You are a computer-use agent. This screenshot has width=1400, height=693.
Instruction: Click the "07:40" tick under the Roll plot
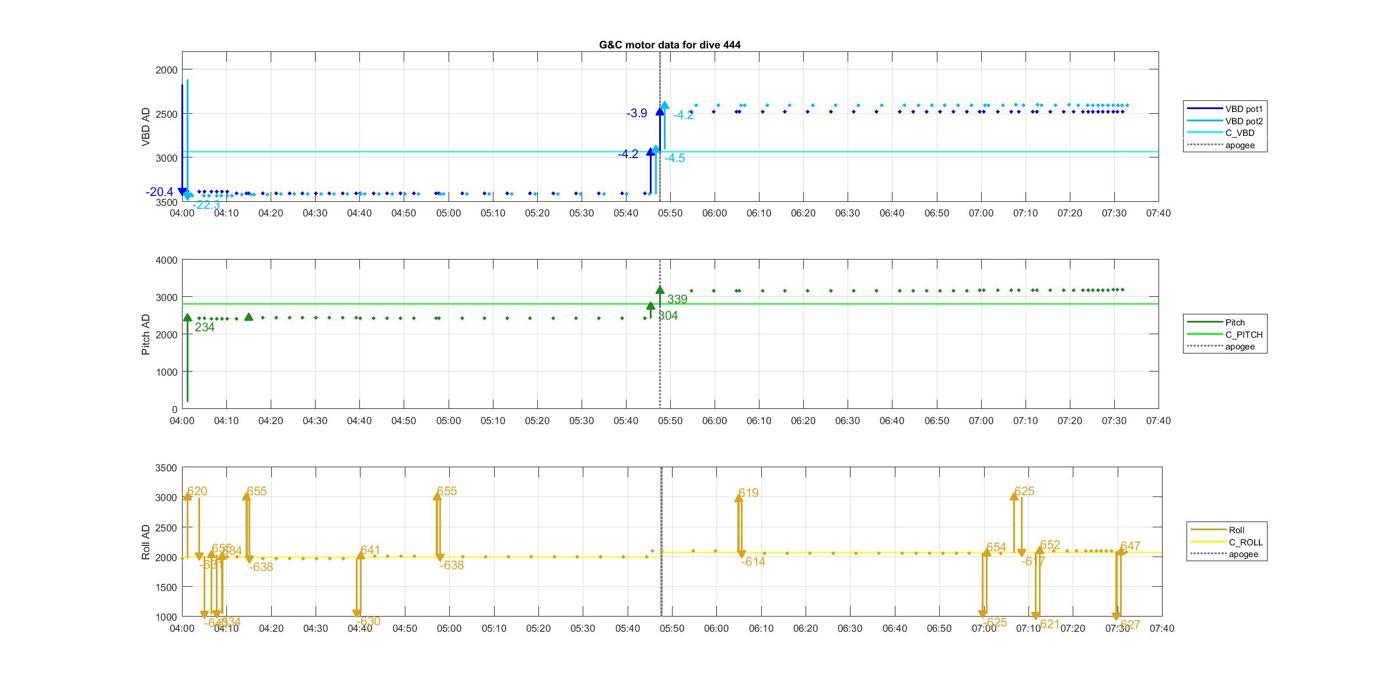tap(1161, 628)
